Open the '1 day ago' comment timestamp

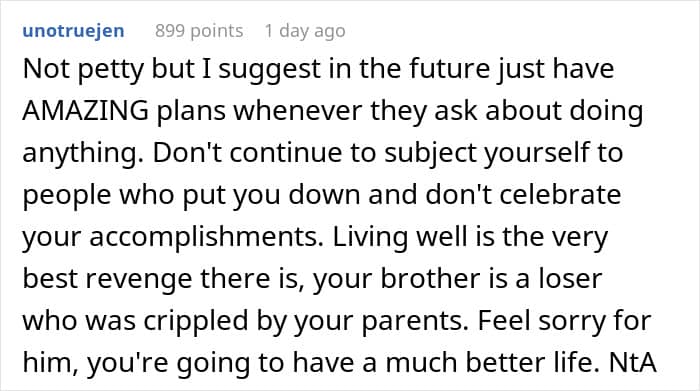tap(305, 31)
